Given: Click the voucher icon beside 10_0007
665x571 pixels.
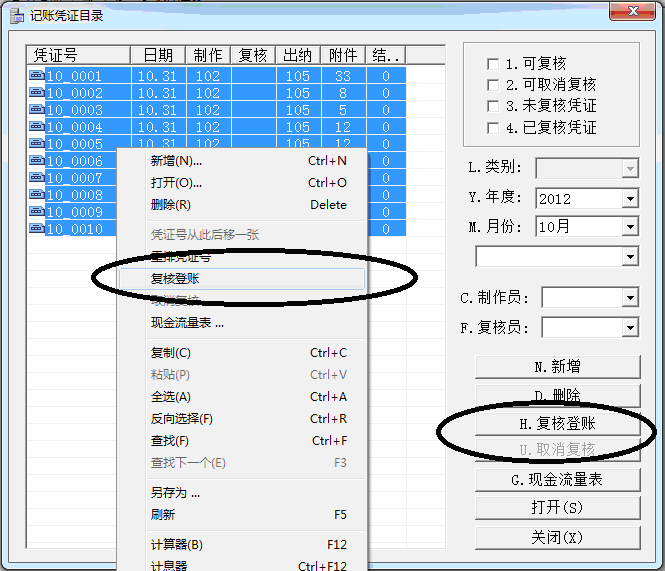Looking at the screenshot, I should click(x=37, y=178).
